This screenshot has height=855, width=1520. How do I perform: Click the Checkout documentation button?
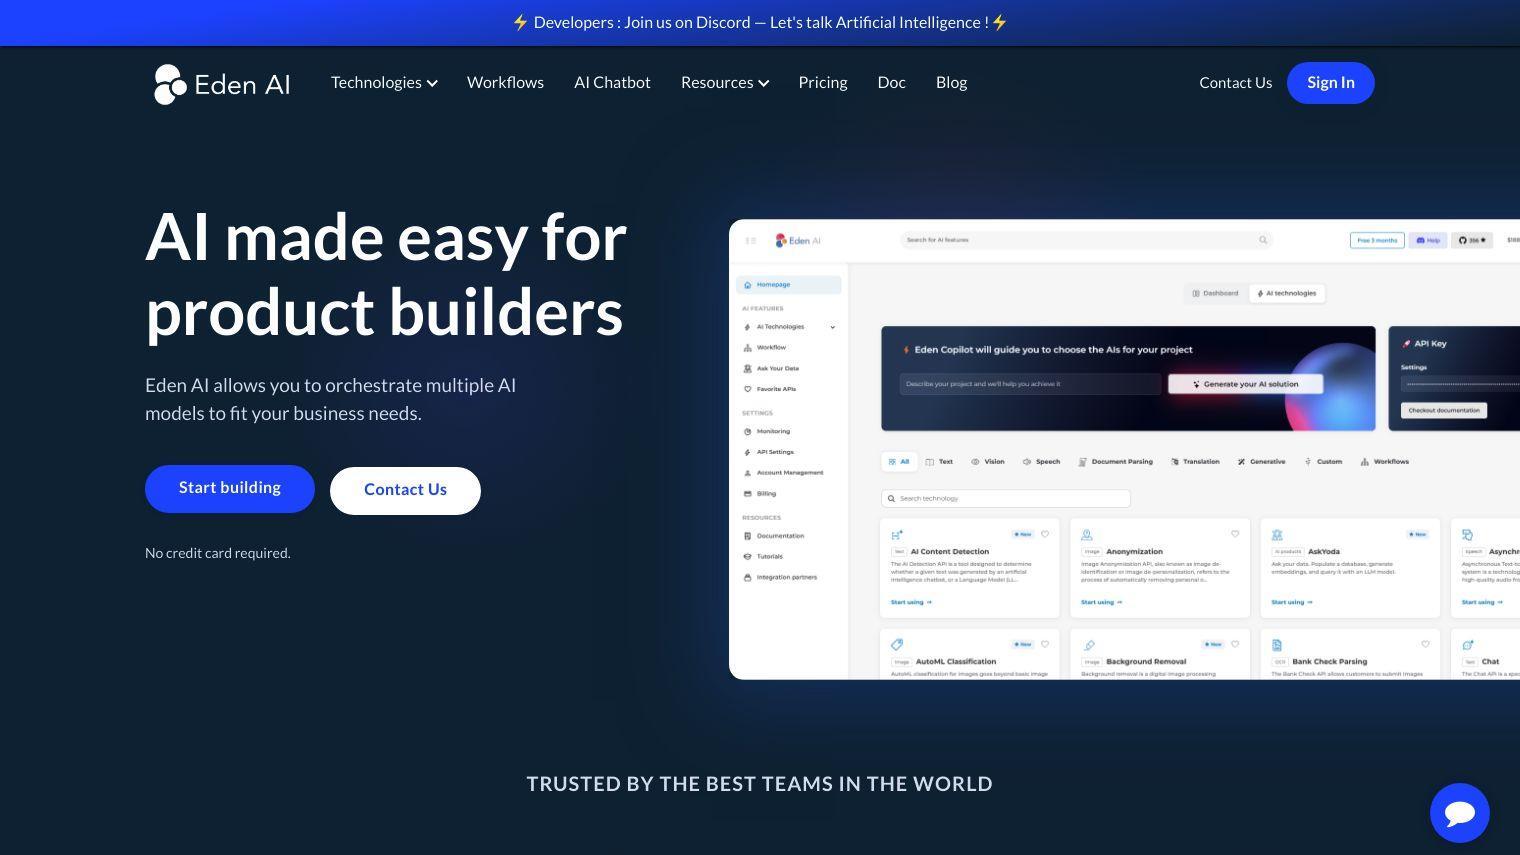[1444, 411]
